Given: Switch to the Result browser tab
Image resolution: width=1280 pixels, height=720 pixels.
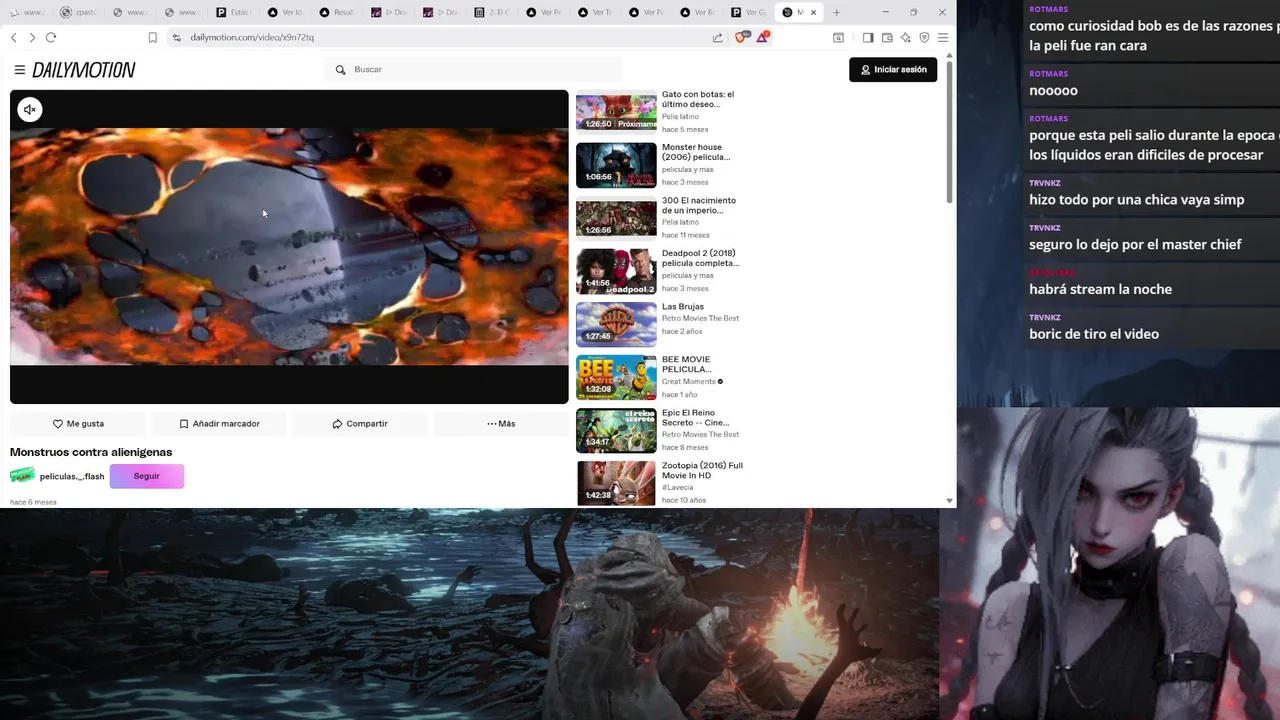Looking at the screenshot, I should point(338,12).
